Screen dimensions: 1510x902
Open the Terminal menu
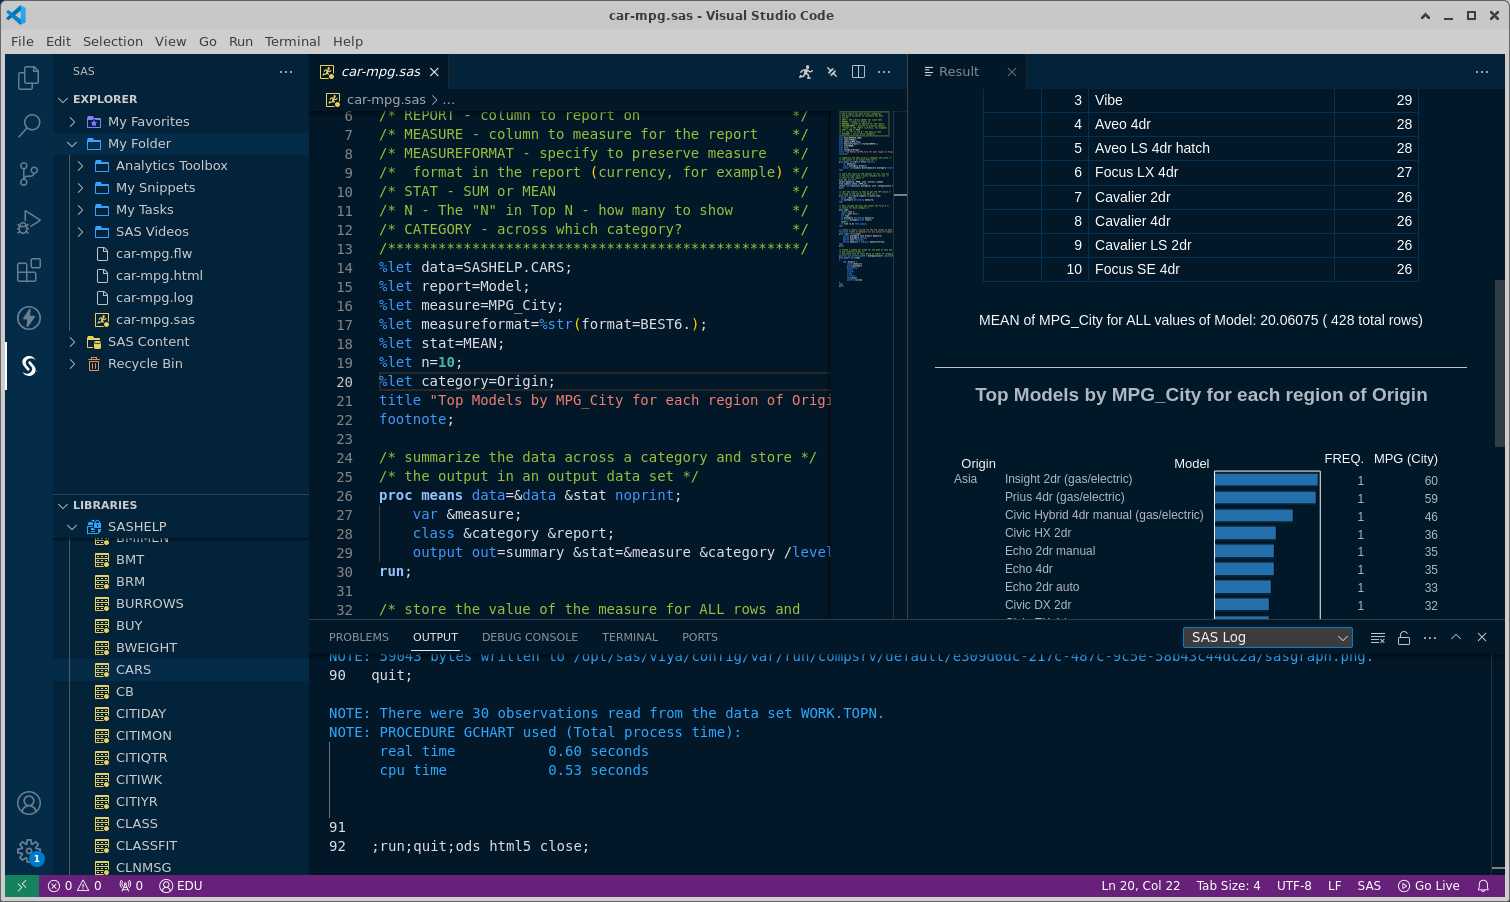(x=292, y=41)
